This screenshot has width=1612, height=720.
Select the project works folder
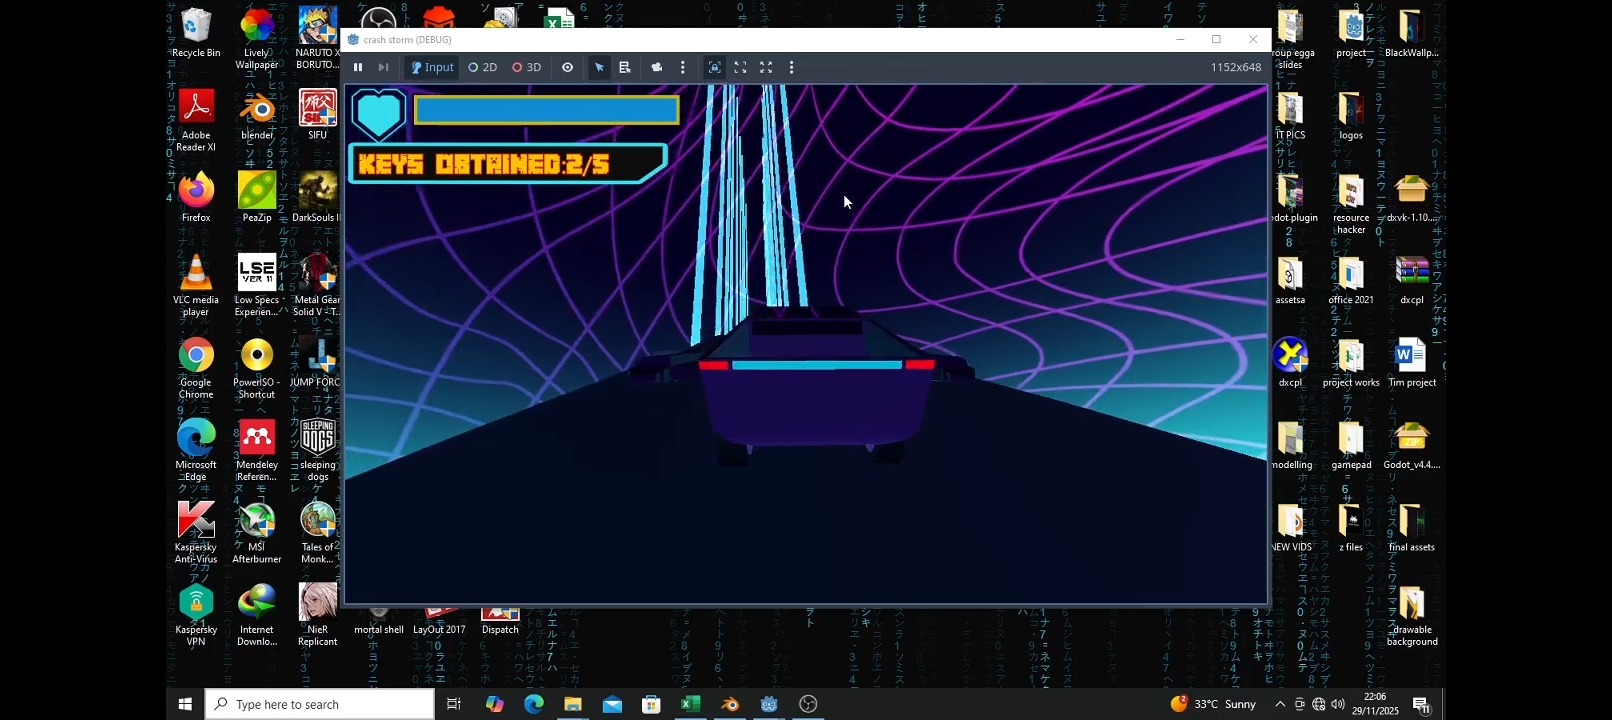point(1351,362)
